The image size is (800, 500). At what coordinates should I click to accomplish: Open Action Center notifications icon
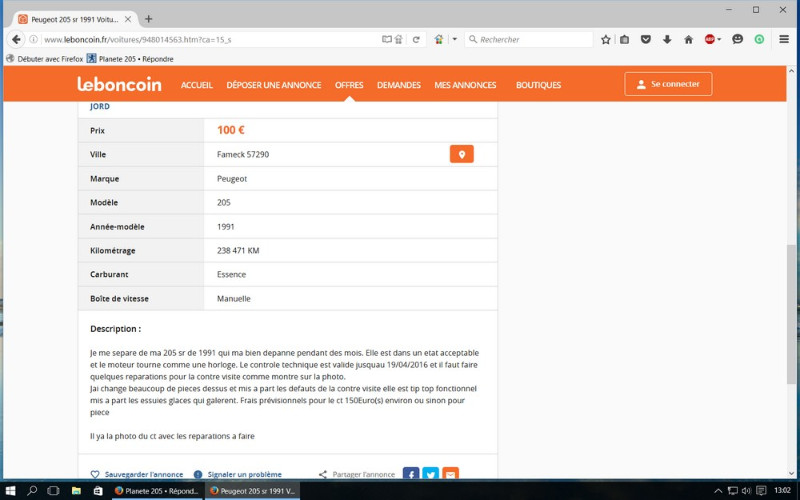pyautogui.click(x=761, y=491)
